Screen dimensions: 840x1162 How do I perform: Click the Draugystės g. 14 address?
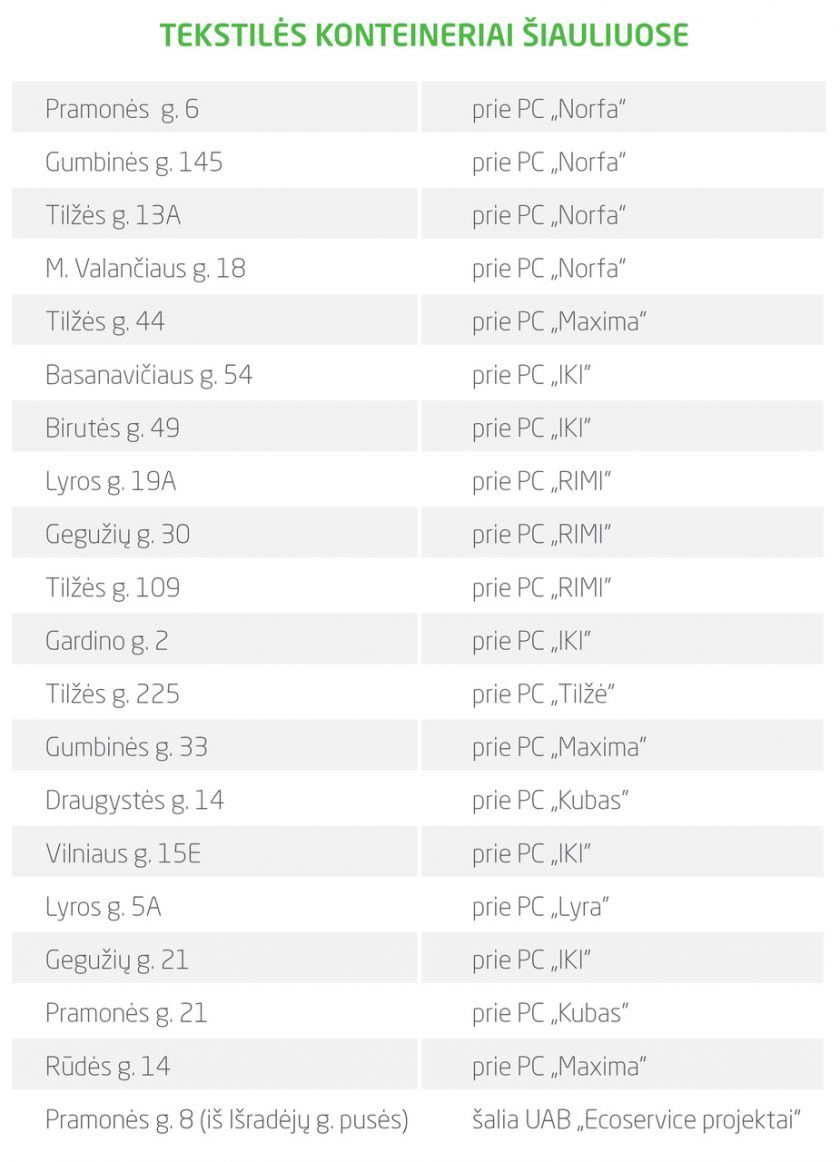pyautogui.click(x=135, y=800)
